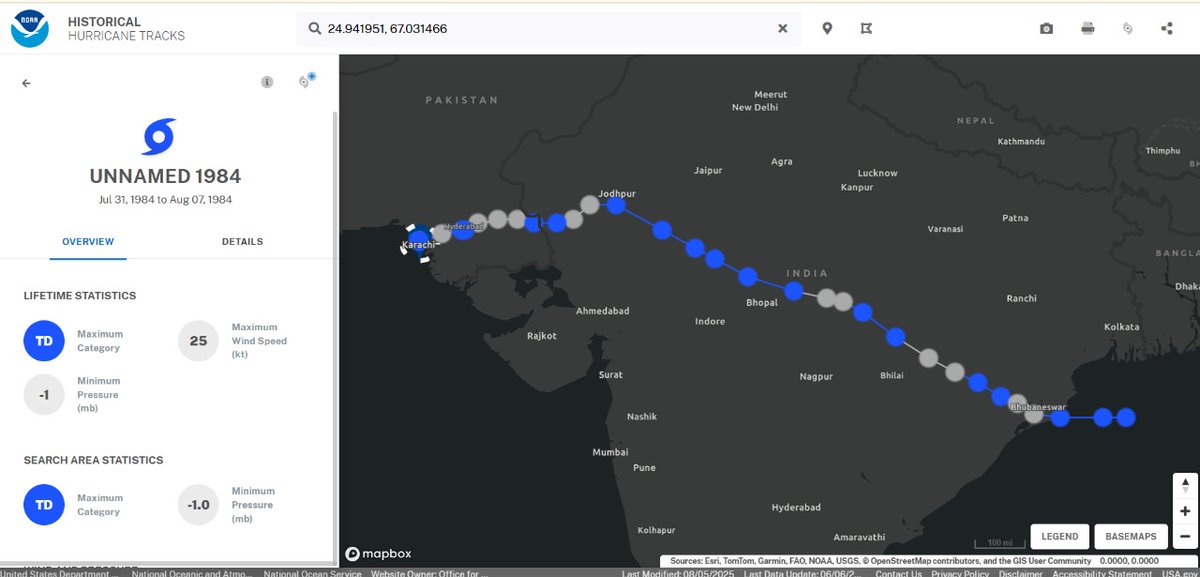Open storm info with the i icon
The width and height of the screenshot is (1200, 577).
point(267,82)
